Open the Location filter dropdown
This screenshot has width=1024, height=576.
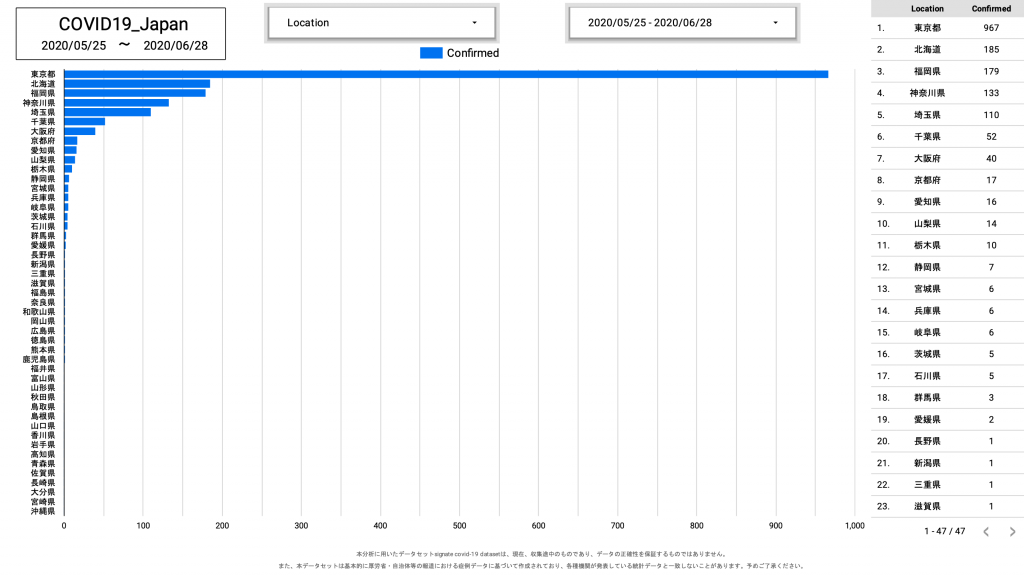pyautogui.click(x=380, y=23)
